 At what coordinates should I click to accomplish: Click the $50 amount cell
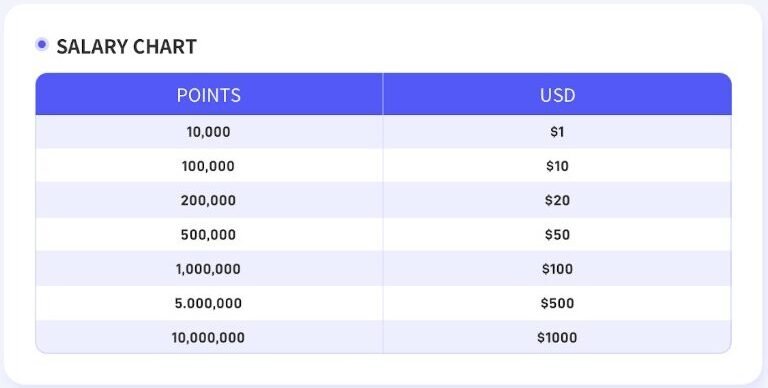click(557, 234)
